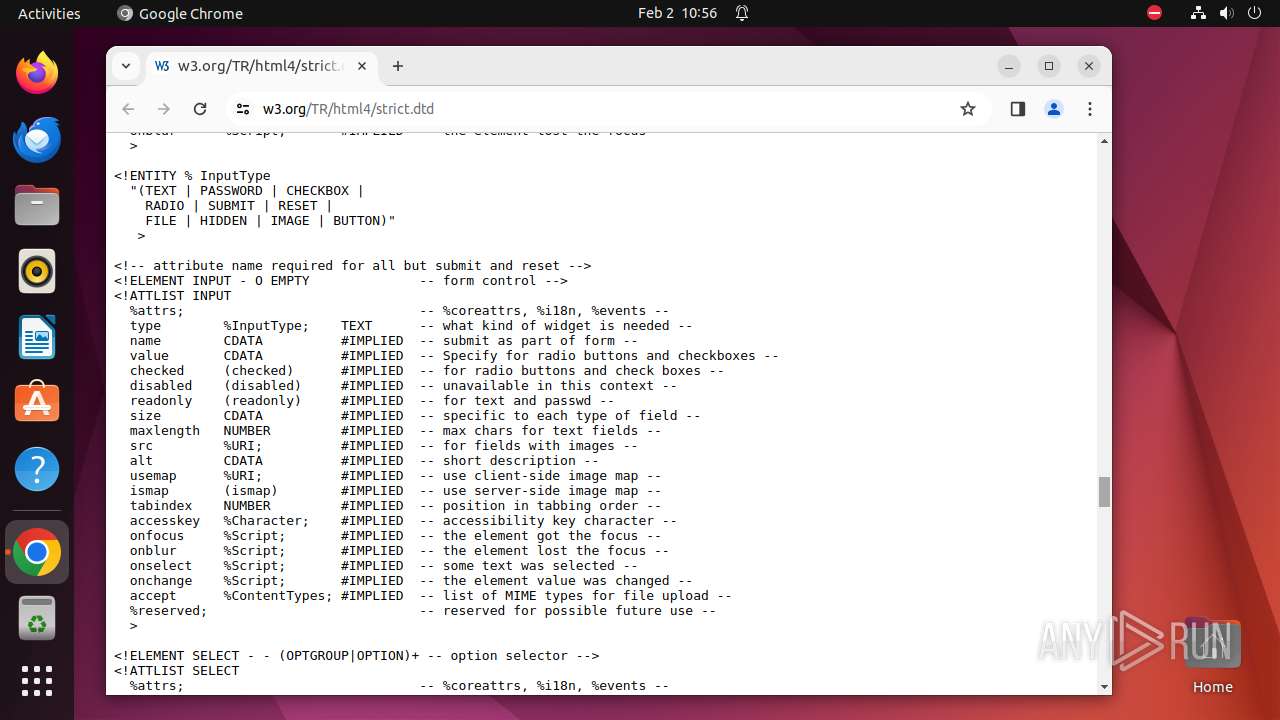Viewport: 1280px width, 720px height.
Task: Open the Help dock icon
Action: 37,469
